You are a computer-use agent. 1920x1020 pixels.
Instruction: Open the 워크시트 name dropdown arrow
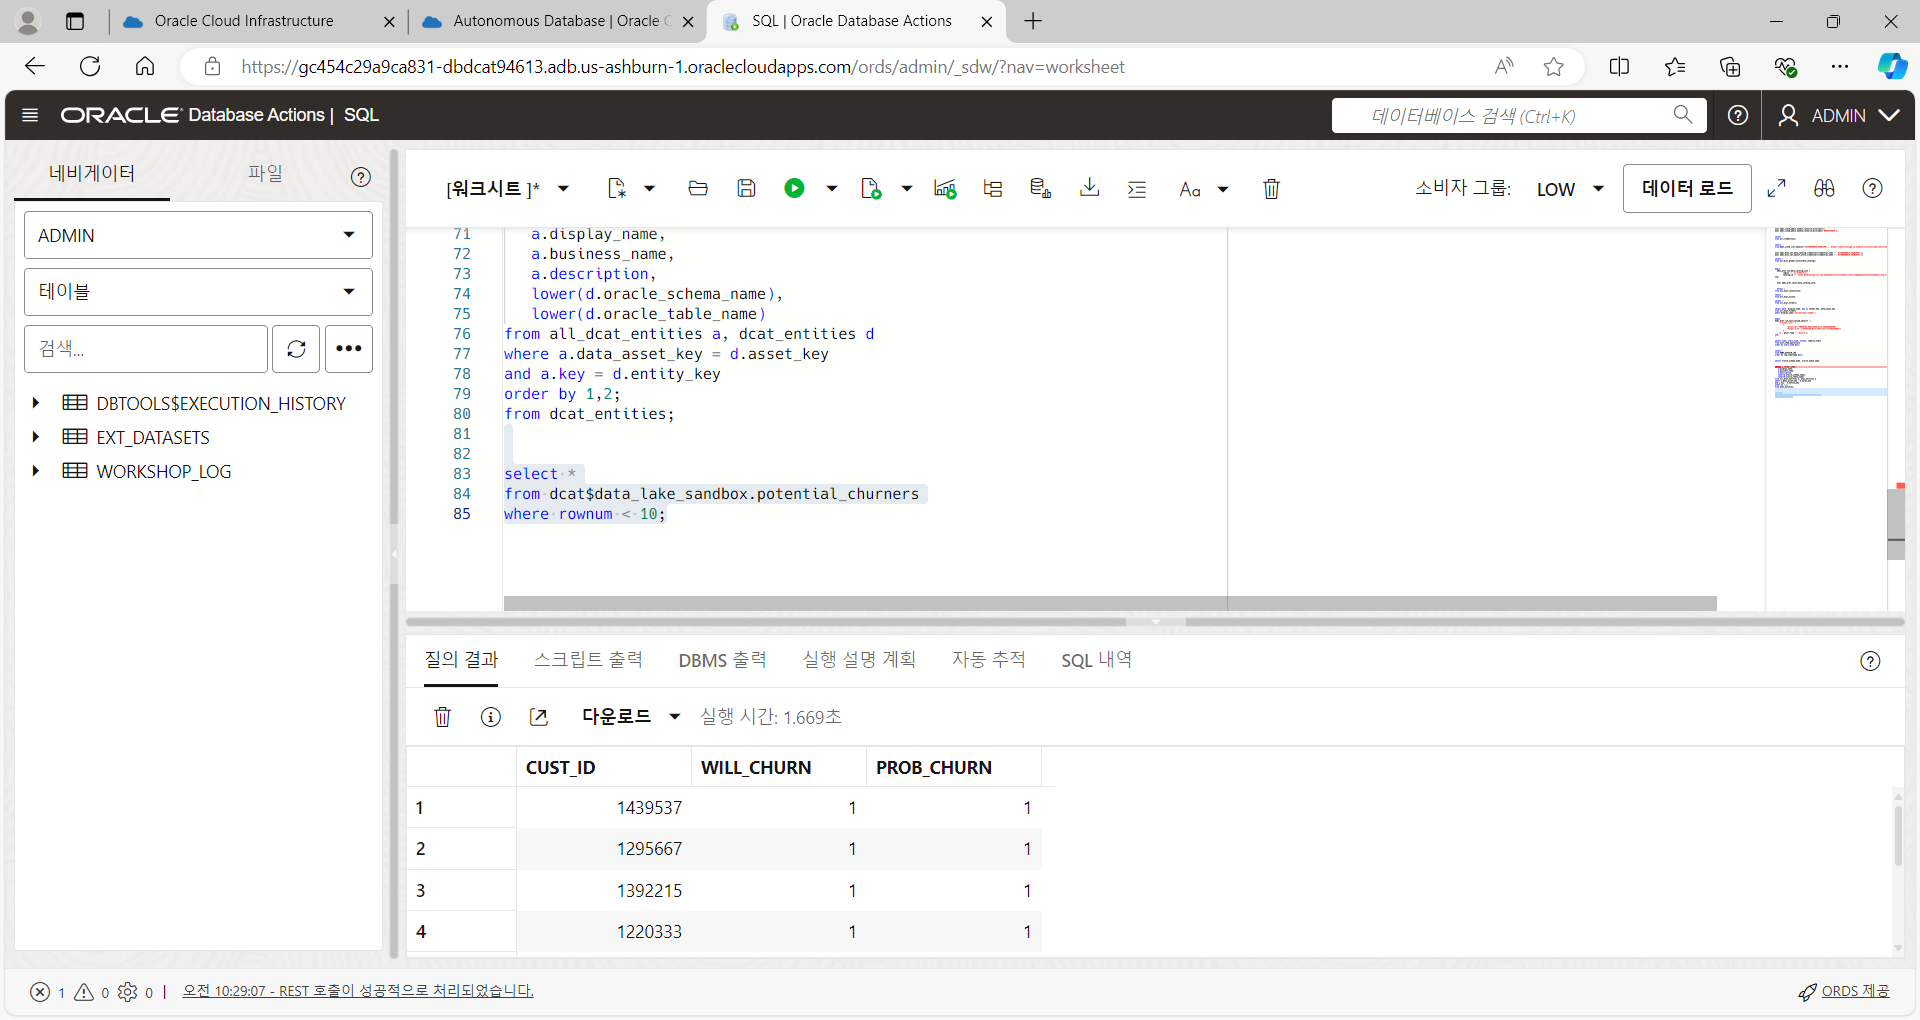tap(563, 189)
